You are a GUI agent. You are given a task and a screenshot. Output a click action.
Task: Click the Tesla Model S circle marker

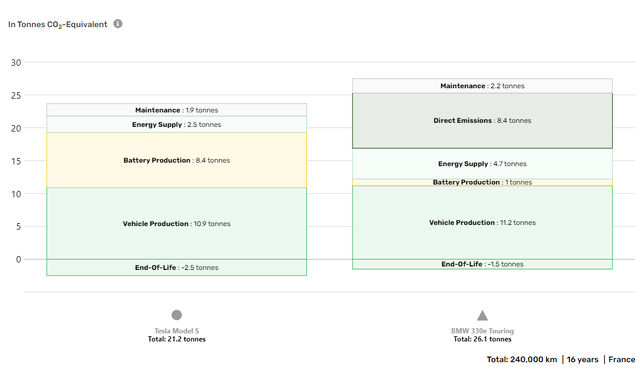click(x=176, y=315)
